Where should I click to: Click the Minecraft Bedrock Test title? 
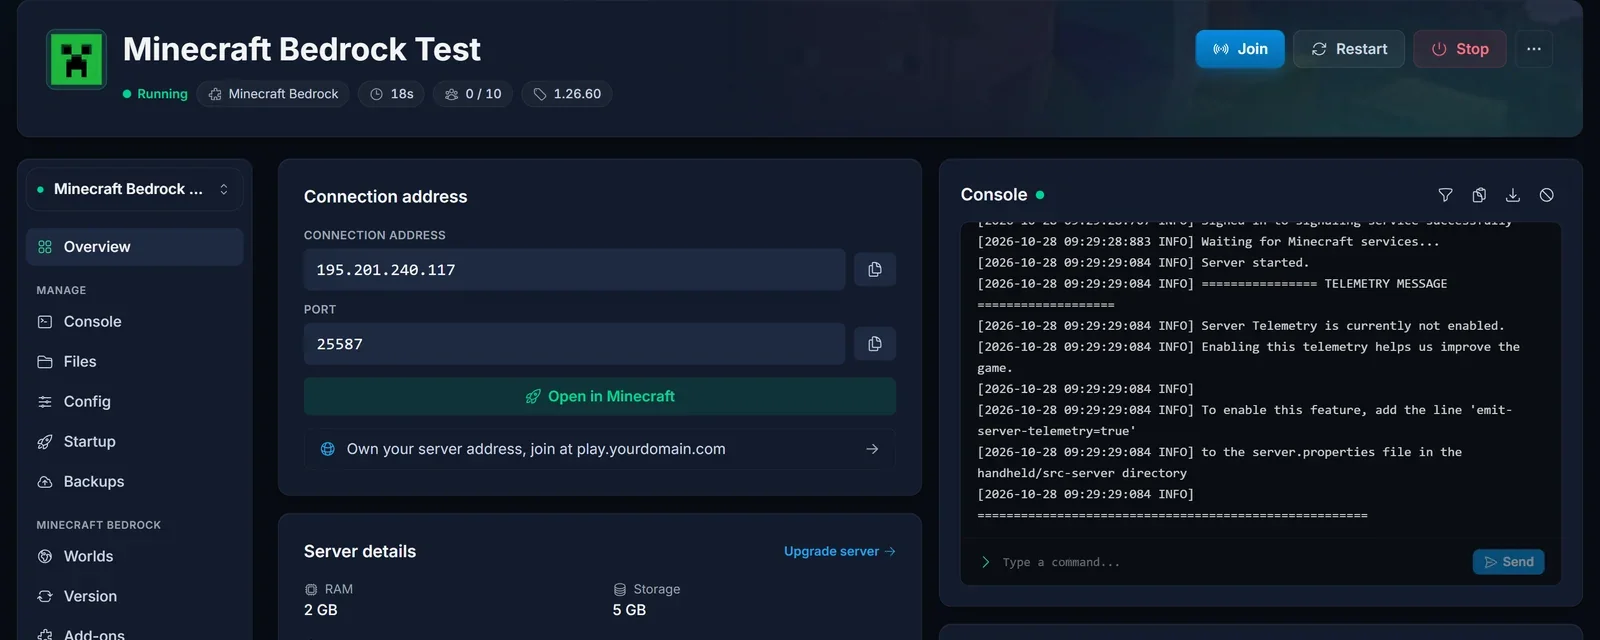tap(302, 49)
